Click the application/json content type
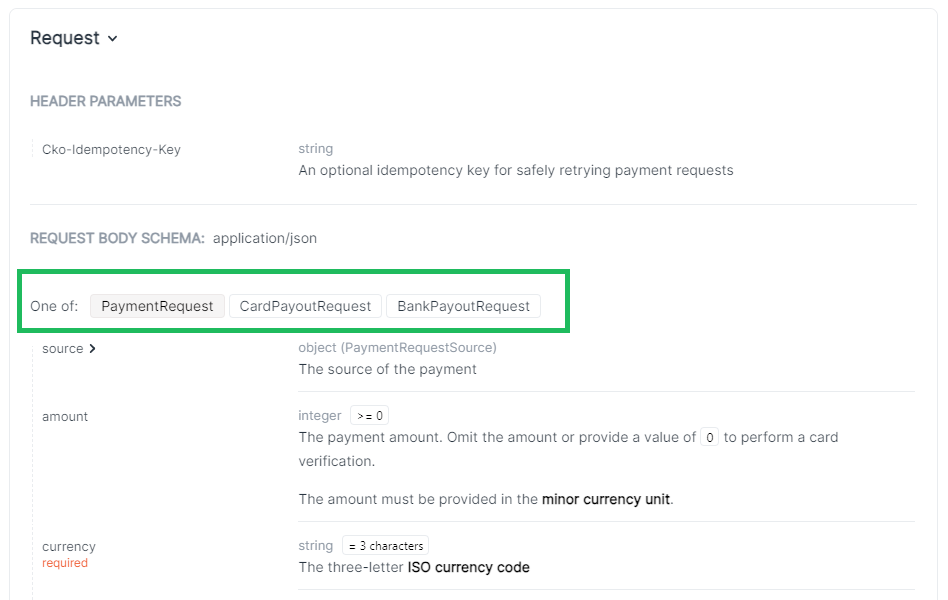 (265, 238)
